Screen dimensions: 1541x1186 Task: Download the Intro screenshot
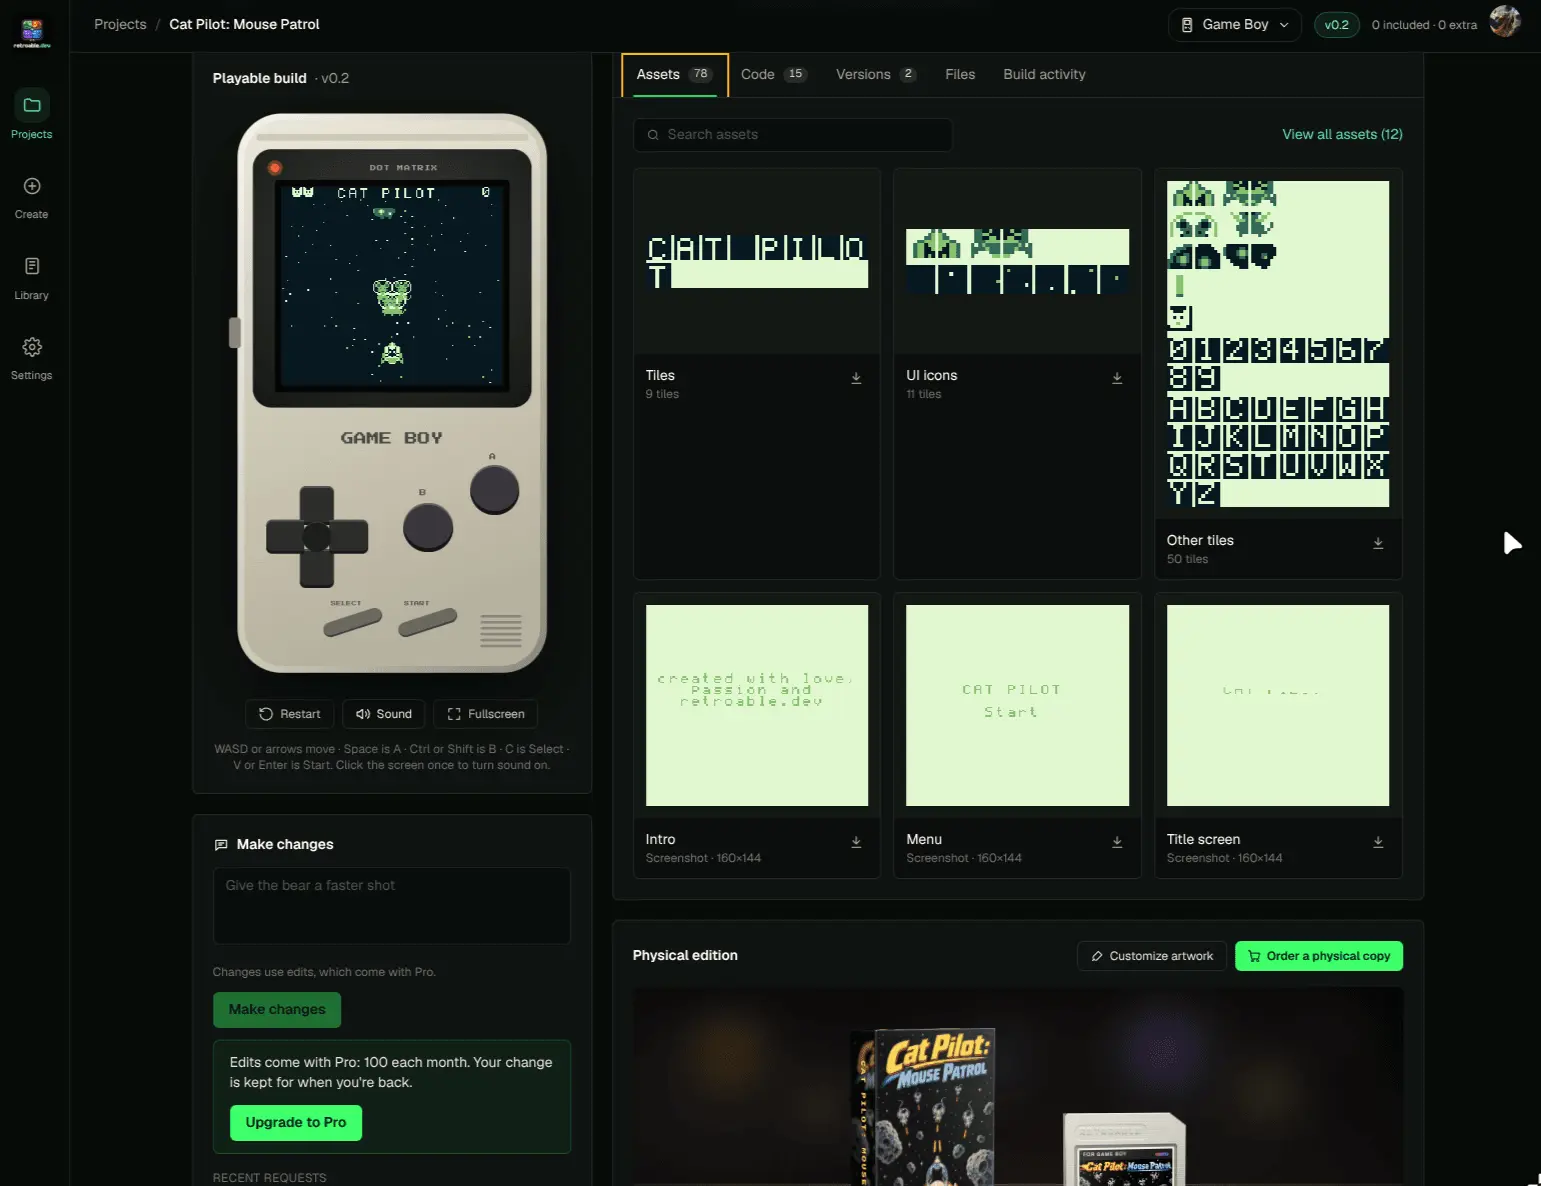pos(856,842)
